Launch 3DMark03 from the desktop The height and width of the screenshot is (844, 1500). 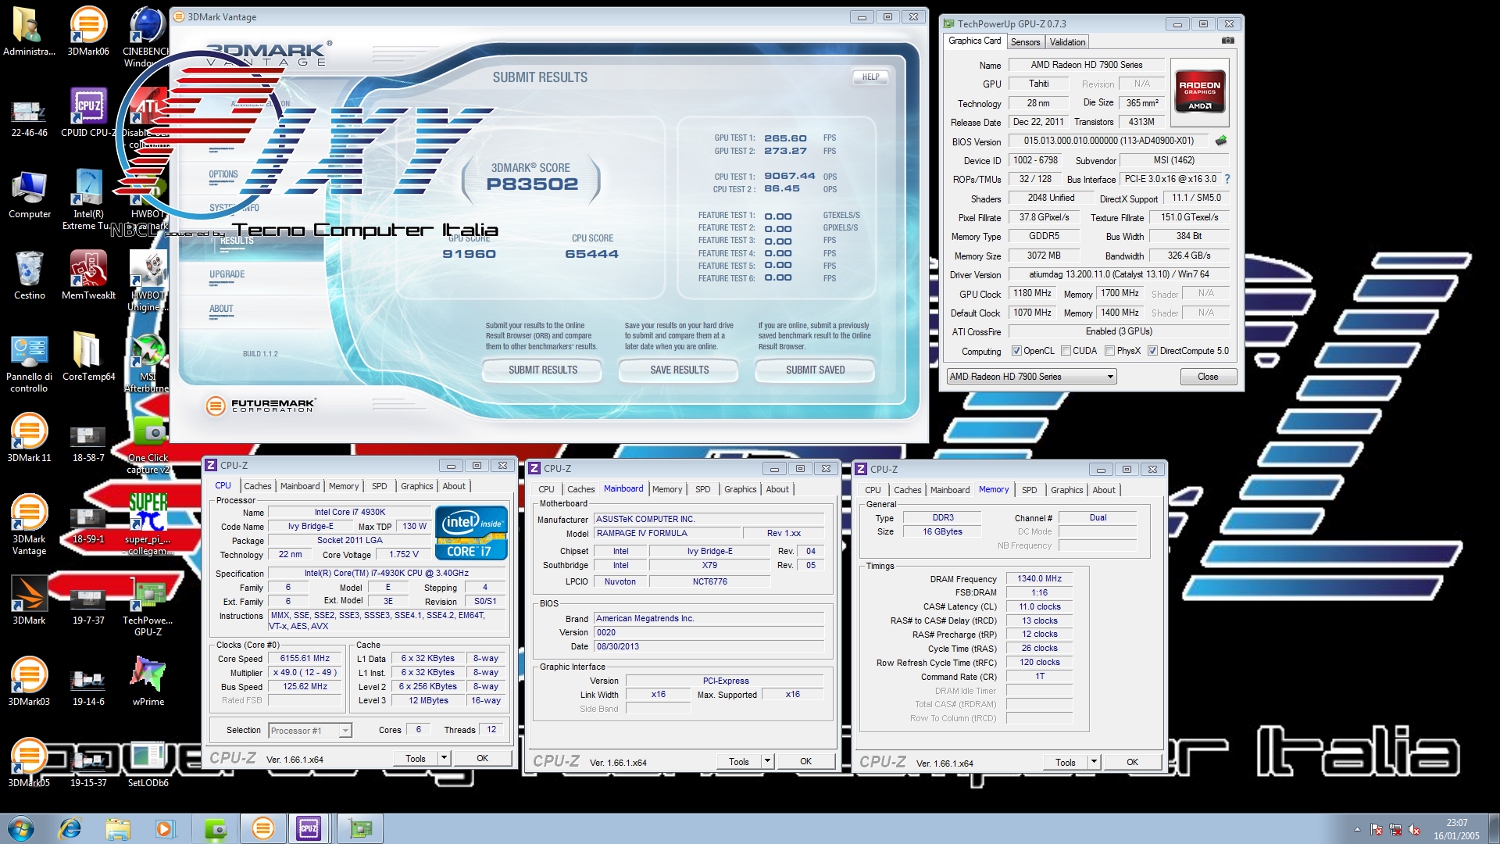(x=29, y=681)
